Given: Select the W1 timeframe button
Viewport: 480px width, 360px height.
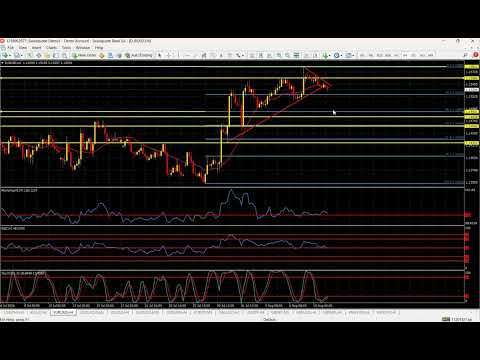Looking at the screenshot, I should click(x=422, y=55).
